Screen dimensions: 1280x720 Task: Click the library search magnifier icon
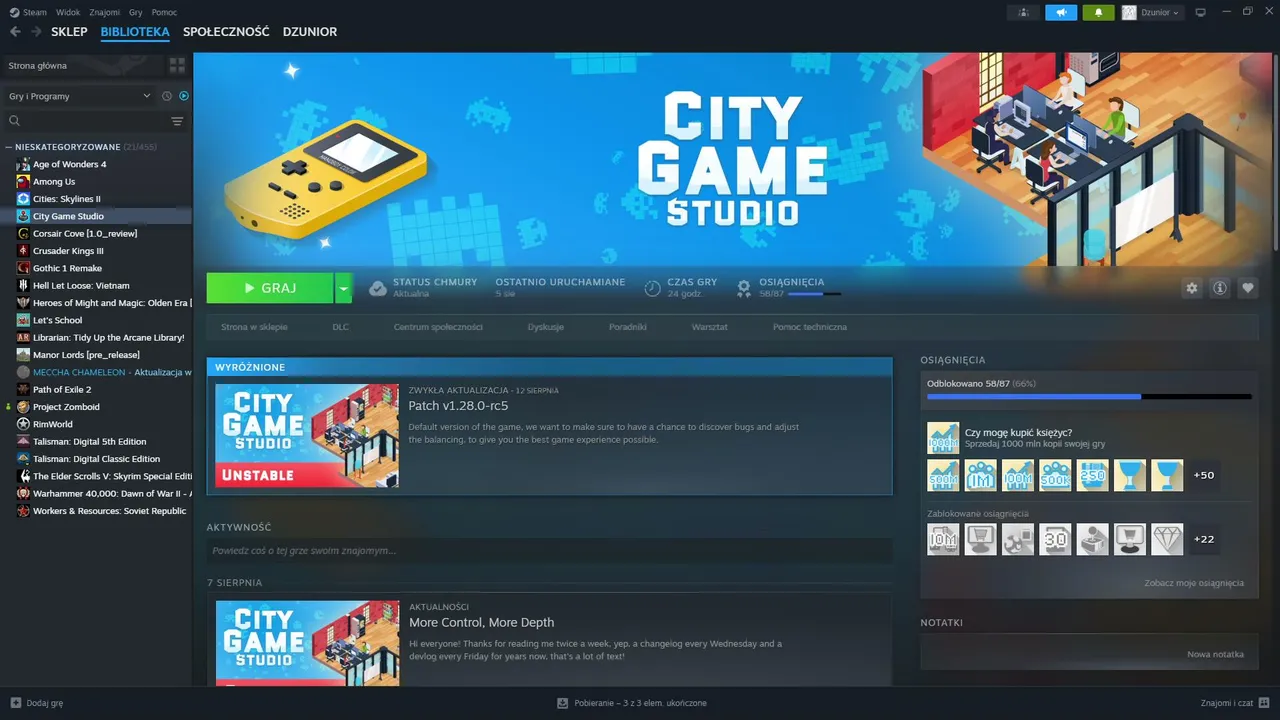pyautogui.click(x=14, y=121)
